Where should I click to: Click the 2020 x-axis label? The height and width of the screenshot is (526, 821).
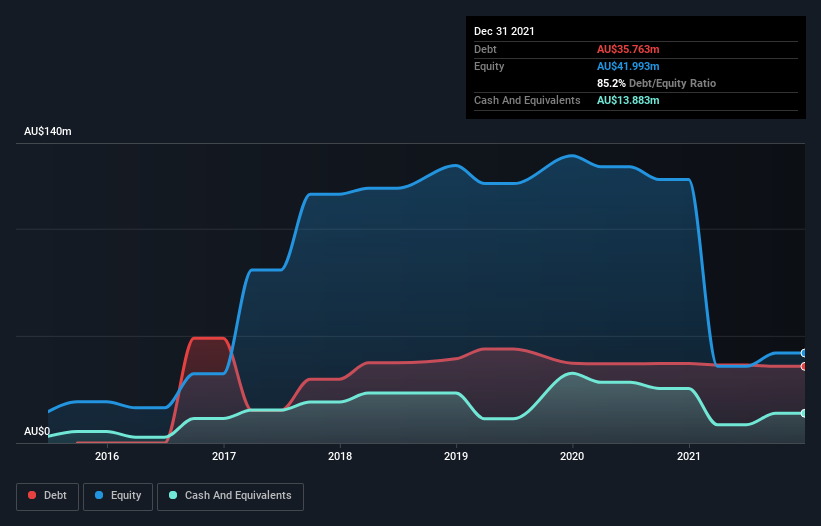click(572, 456)
